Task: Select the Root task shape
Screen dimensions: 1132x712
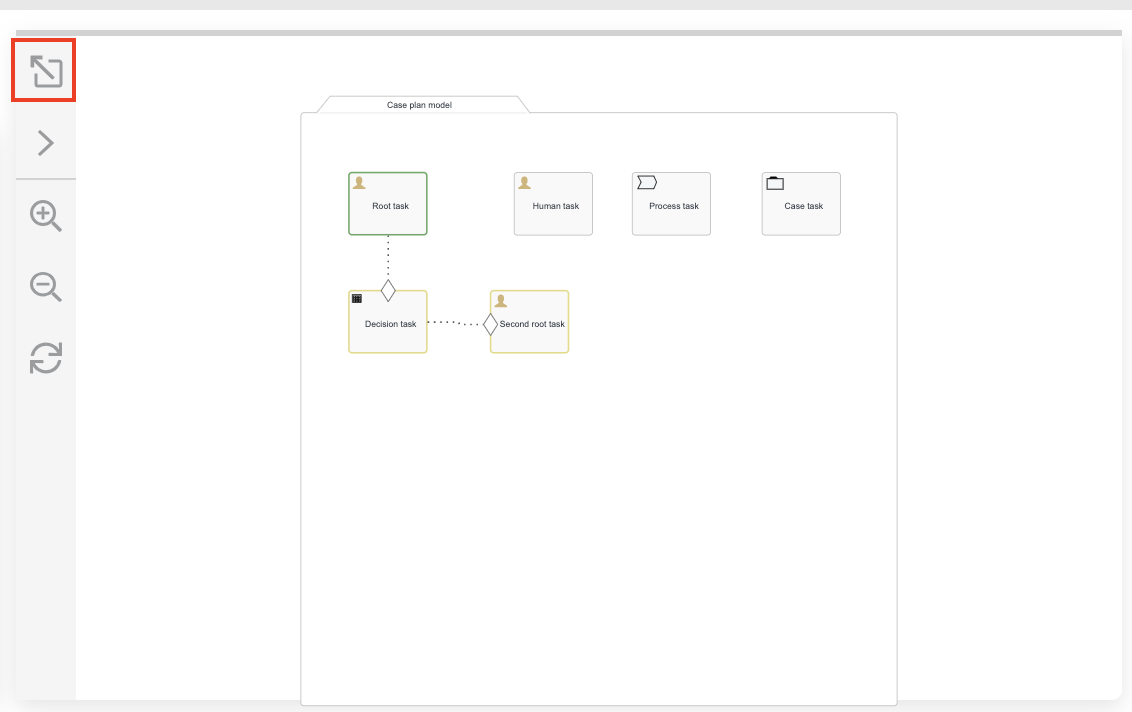Action: (x=388, y=207)
